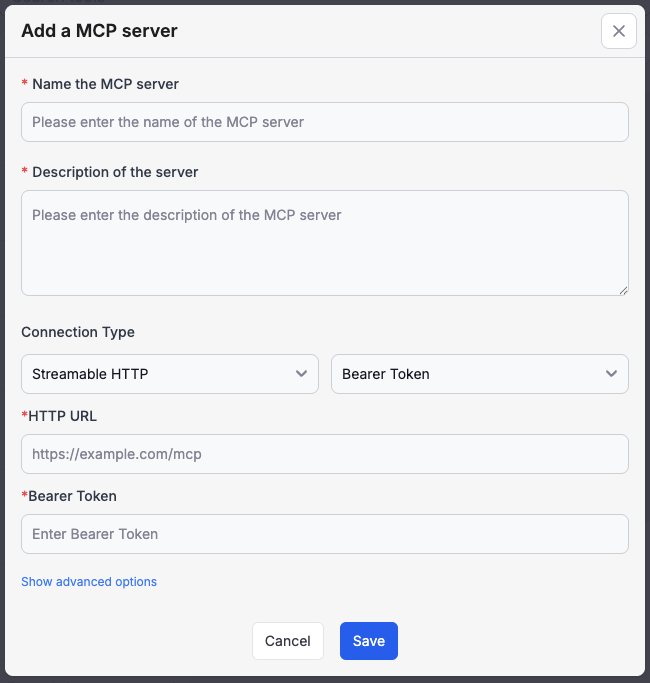Click into the server description text area
This screenshot has height=683, width=650.
point(324,243)
